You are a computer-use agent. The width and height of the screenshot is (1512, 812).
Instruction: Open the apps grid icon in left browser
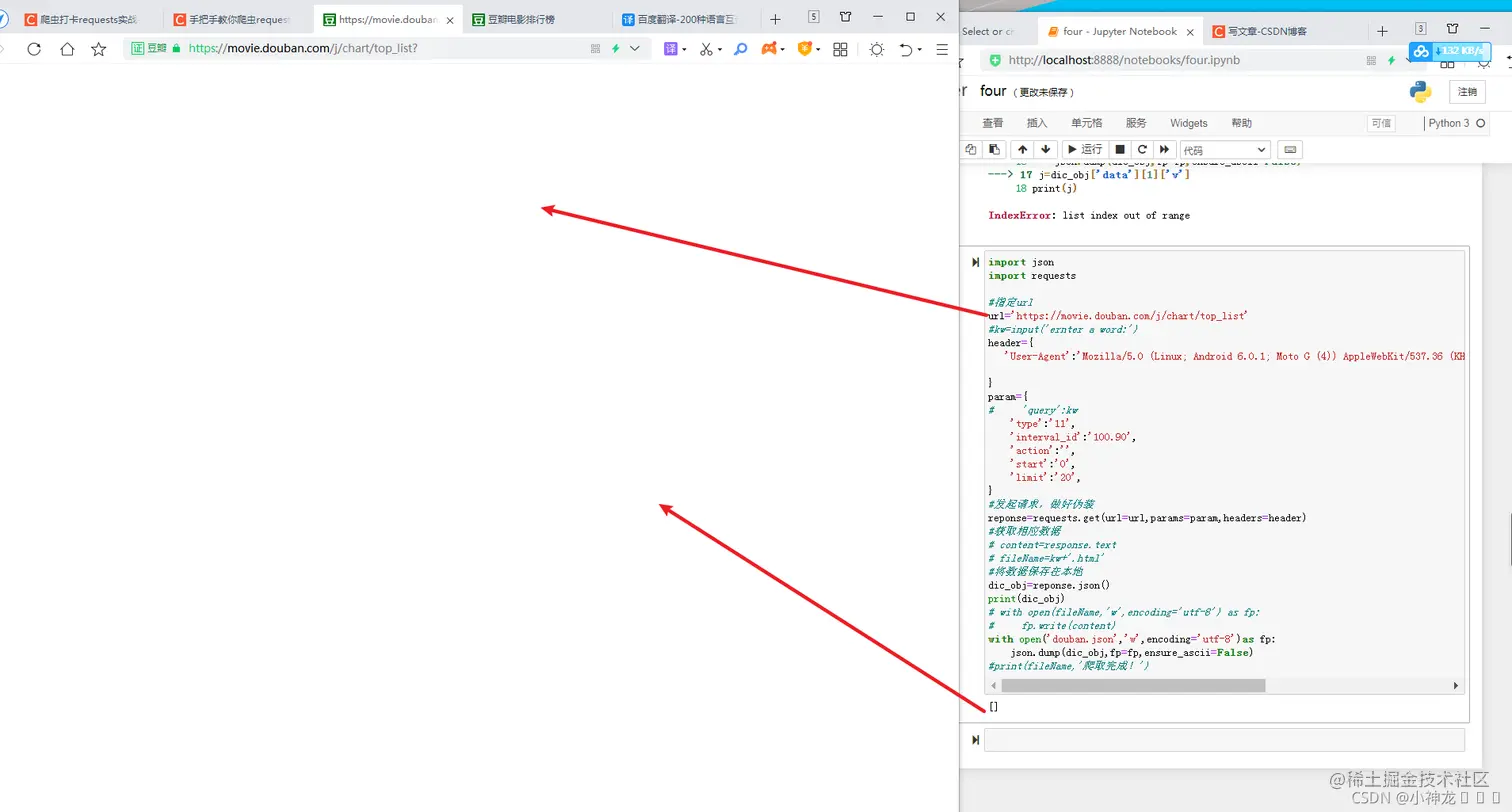click(841, 49)
